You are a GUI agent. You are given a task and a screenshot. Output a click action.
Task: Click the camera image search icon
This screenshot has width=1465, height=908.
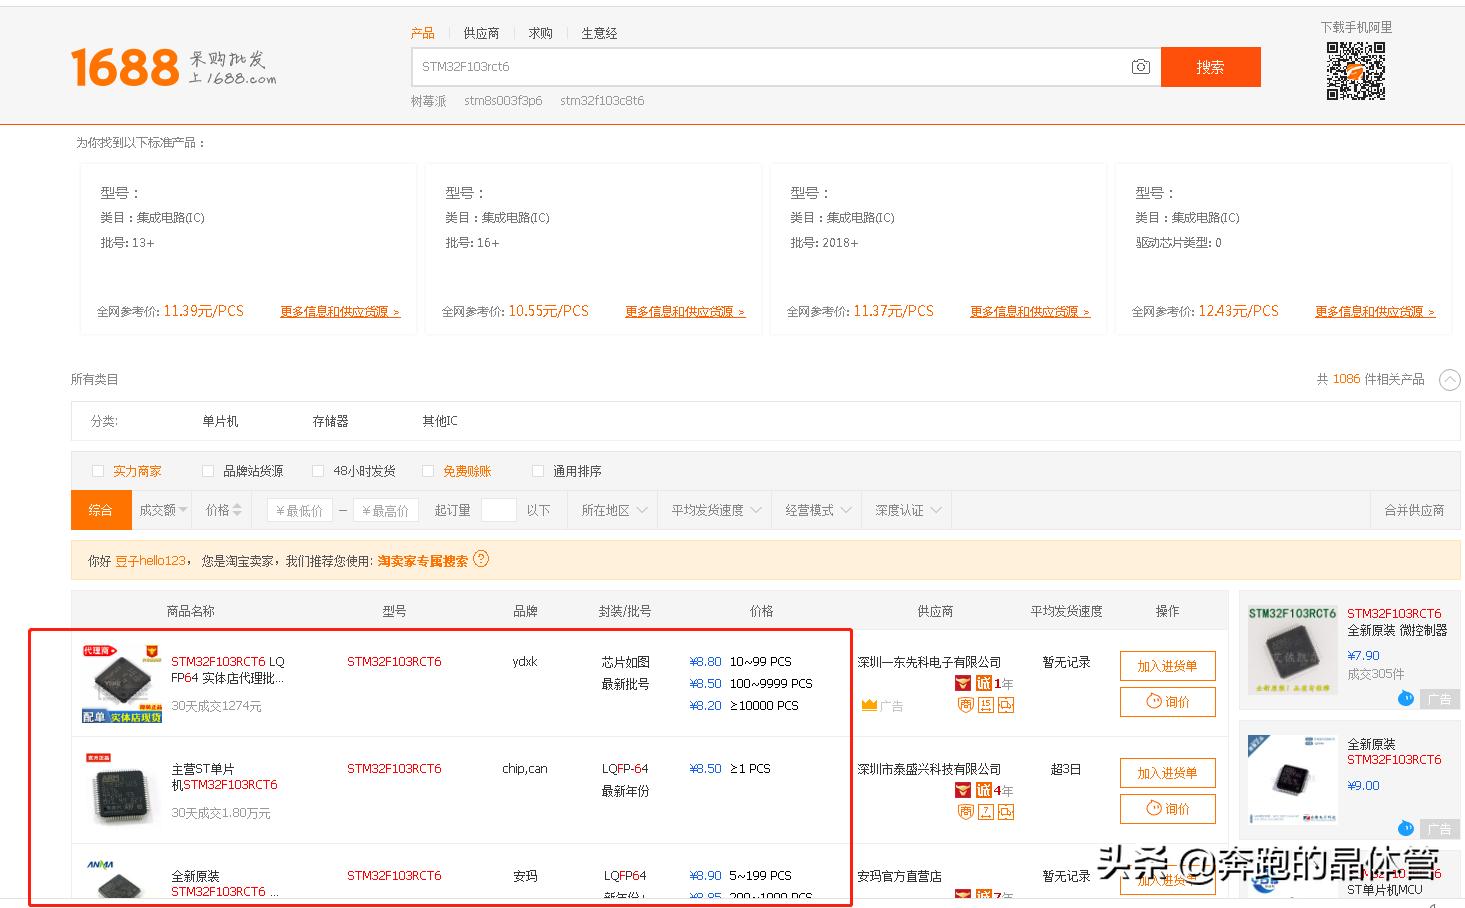pos(1140,67)
